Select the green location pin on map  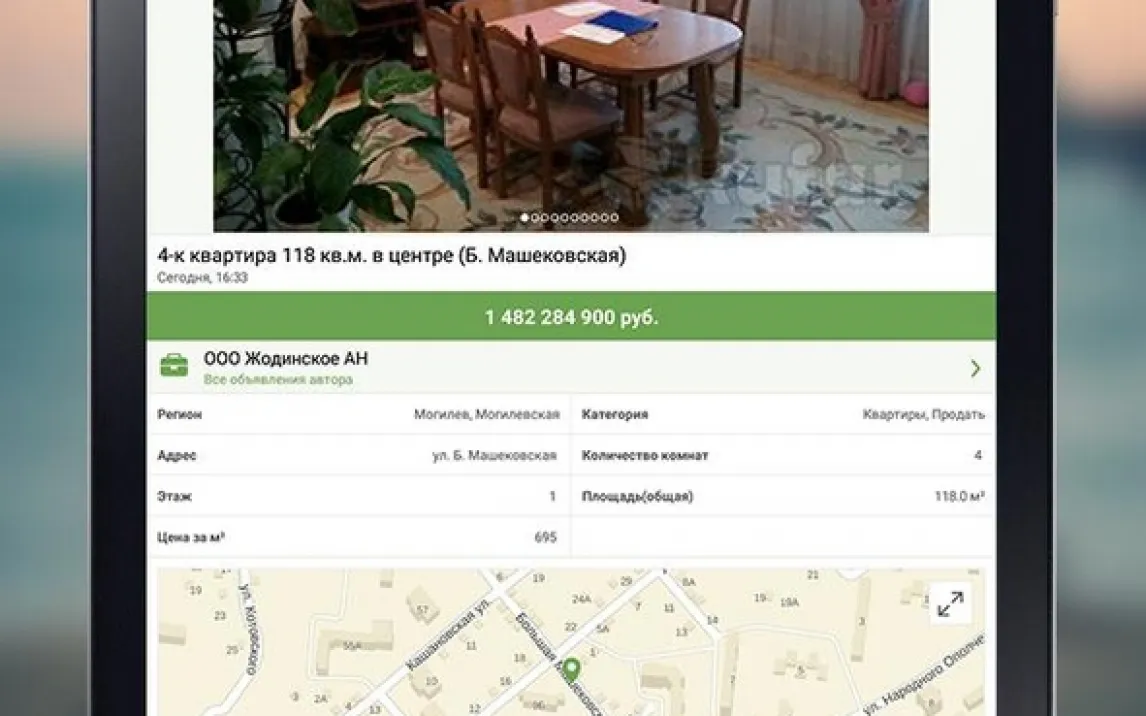click(572, 669)
